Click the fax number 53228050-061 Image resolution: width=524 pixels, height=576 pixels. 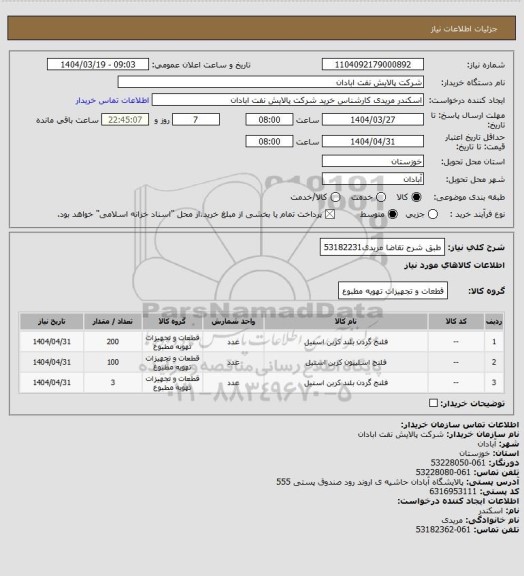(458, 463)
